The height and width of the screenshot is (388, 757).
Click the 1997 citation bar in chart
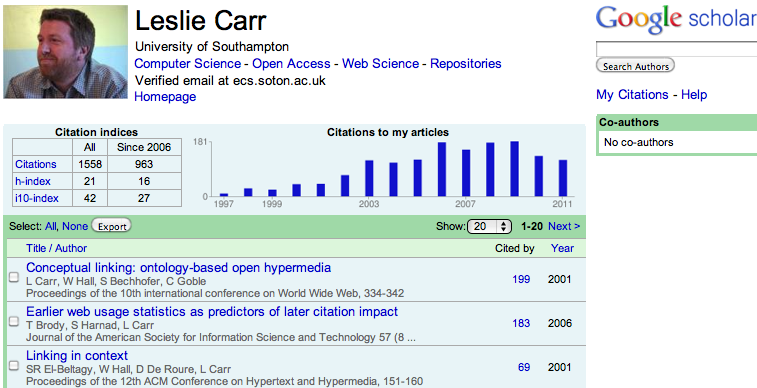pyautogui.click(x=224, y=194)
